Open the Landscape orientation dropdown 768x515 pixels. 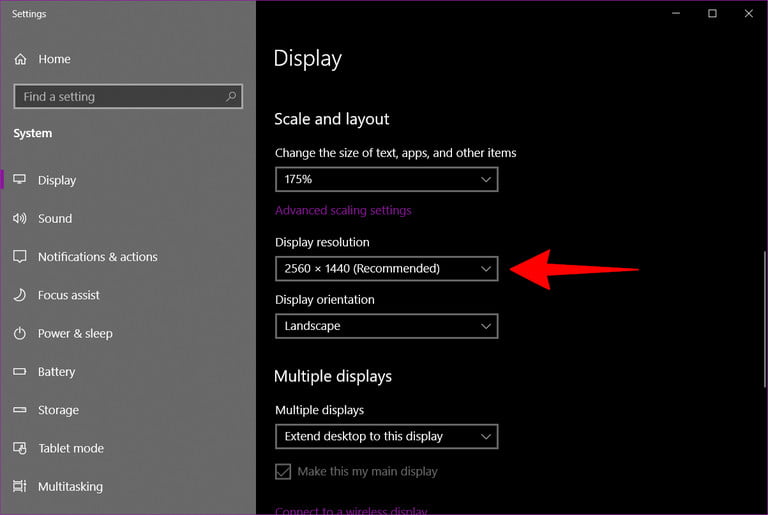[x=386, y=326]
